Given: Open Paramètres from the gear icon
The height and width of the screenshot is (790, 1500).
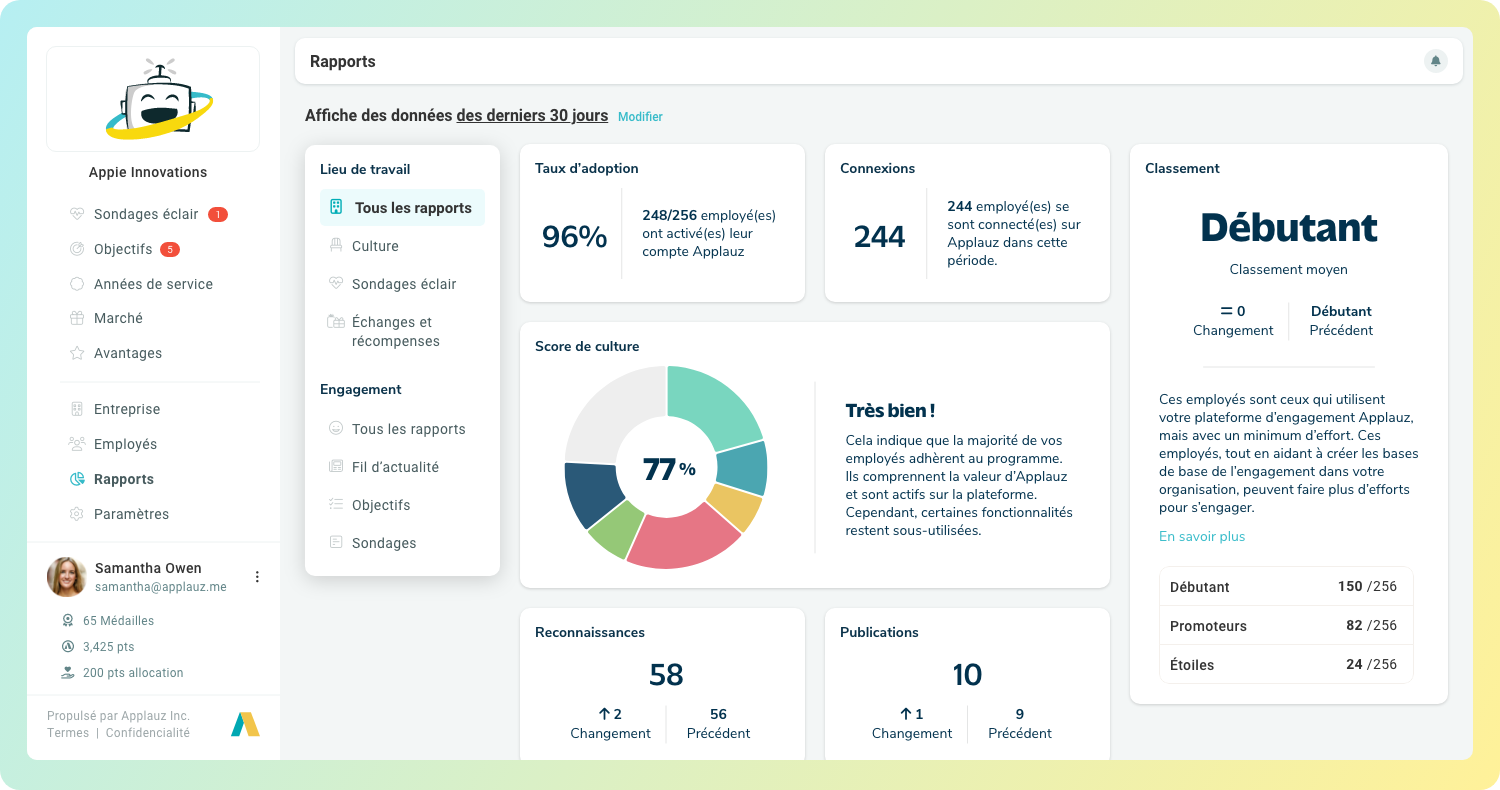Looking at the screenshot, I should point(77,514).
